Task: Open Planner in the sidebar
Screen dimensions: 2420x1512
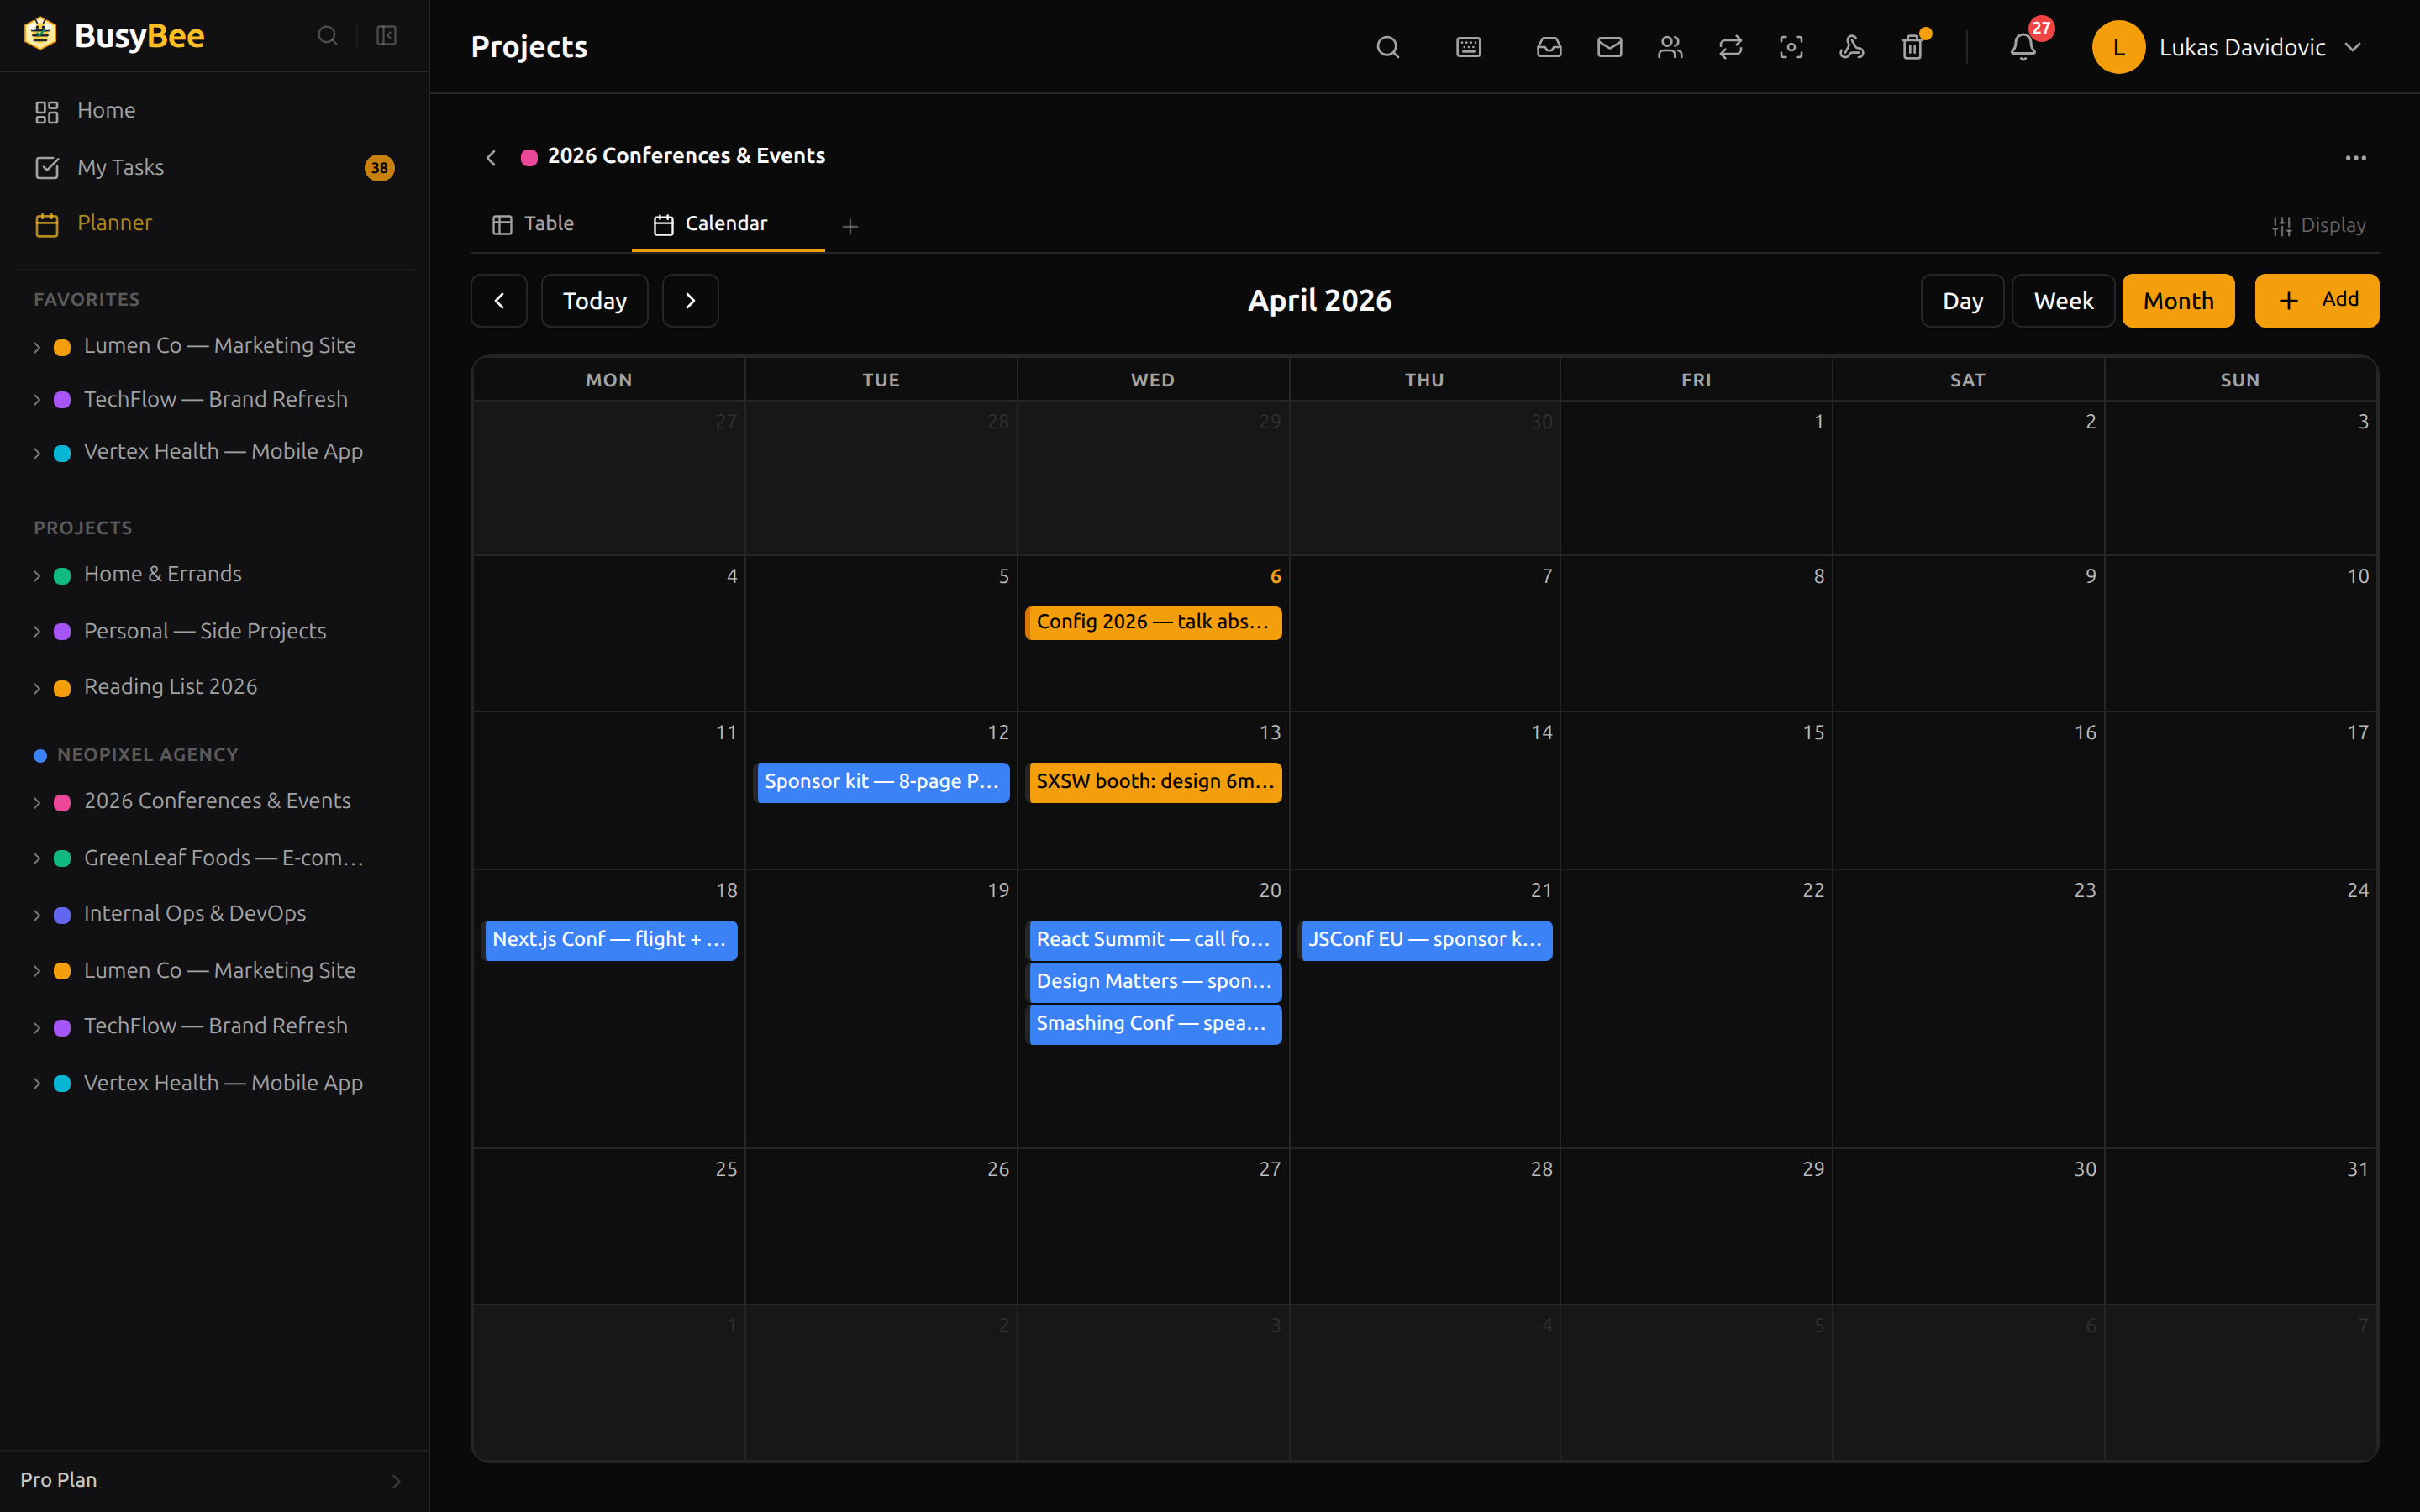Action: coord(214,223)
